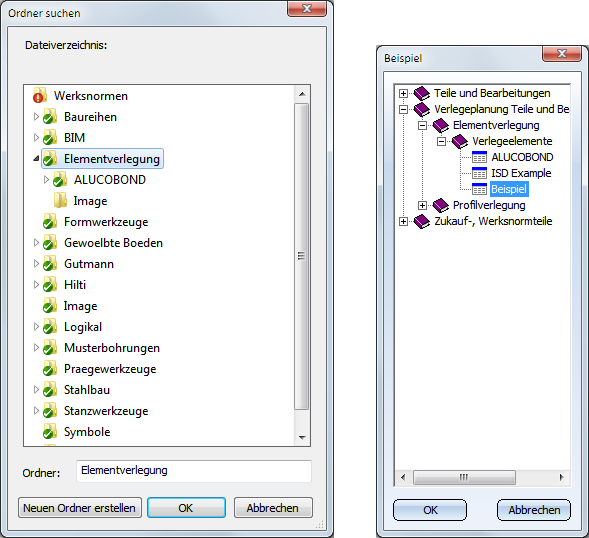Expand the Hilti folder triangle
This screenshot has width=589, height=538.
tap(36, 285)
